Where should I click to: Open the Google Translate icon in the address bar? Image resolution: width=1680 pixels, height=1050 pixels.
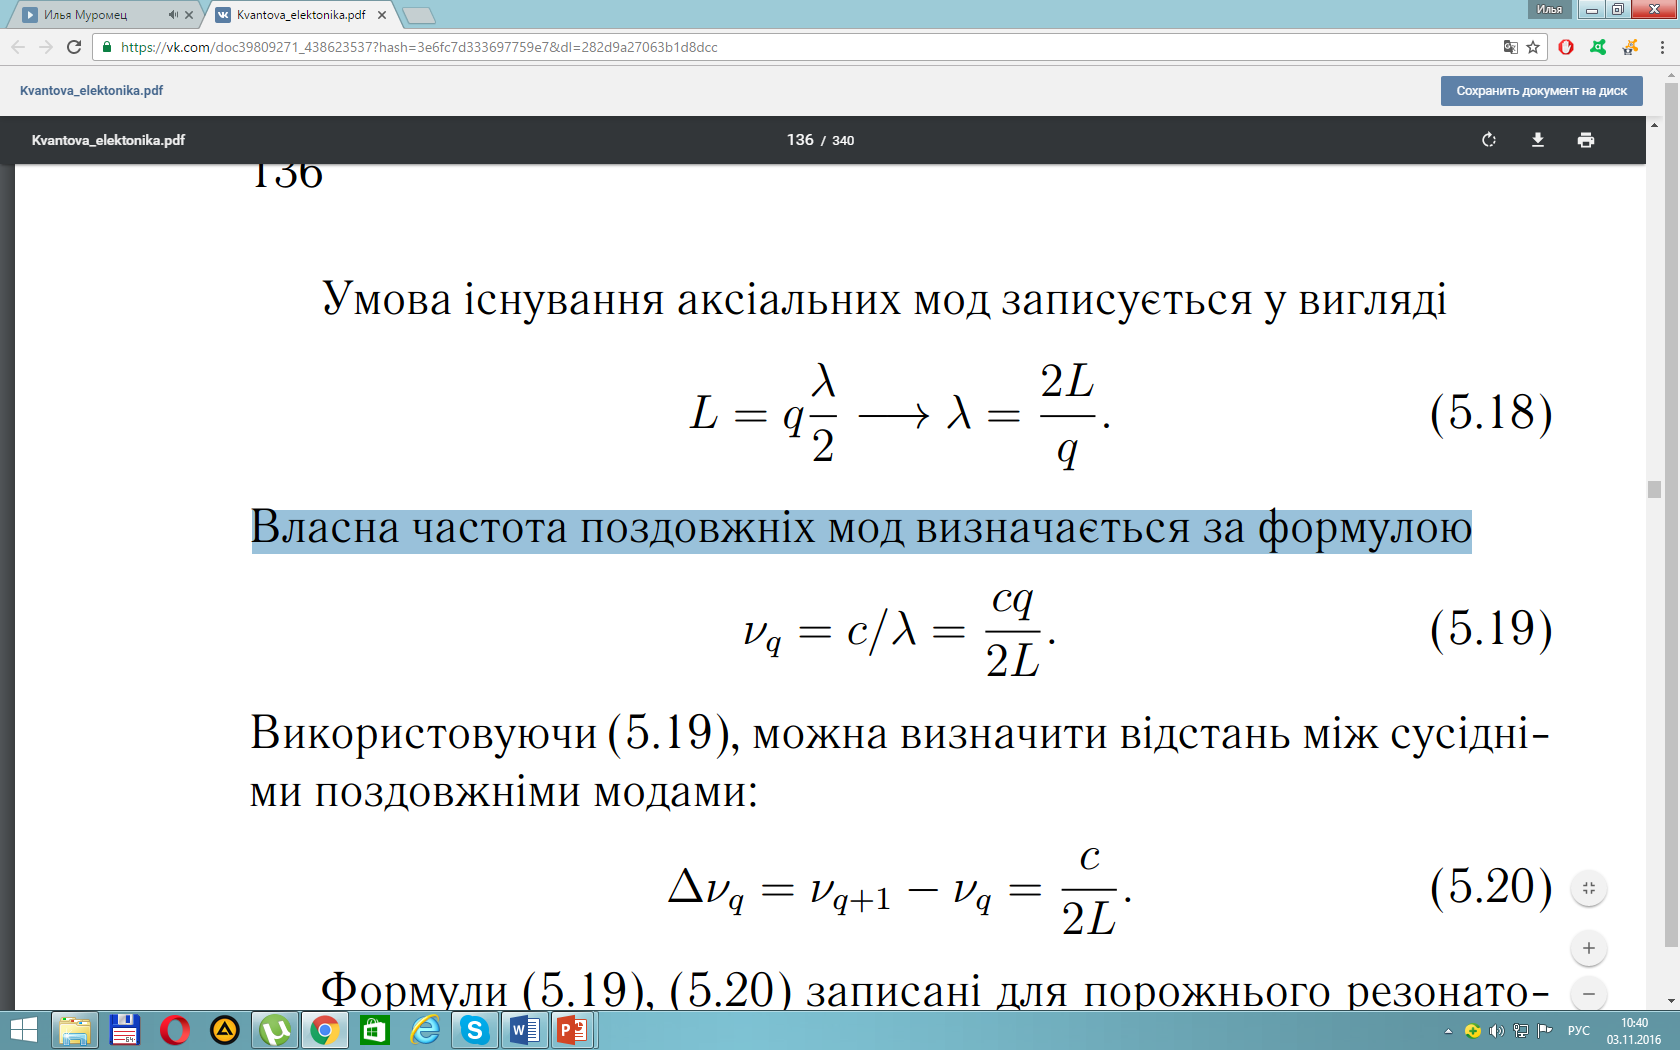pyautogui.click(x=1511, y=47)
